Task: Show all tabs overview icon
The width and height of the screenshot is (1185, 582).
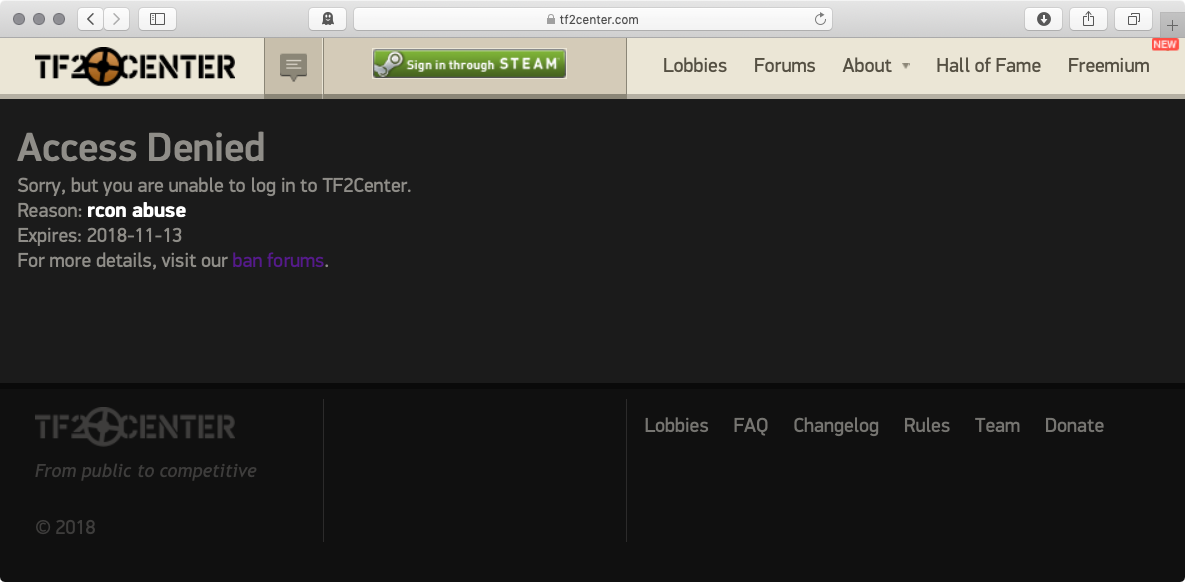Action: tap(1134, 19)
